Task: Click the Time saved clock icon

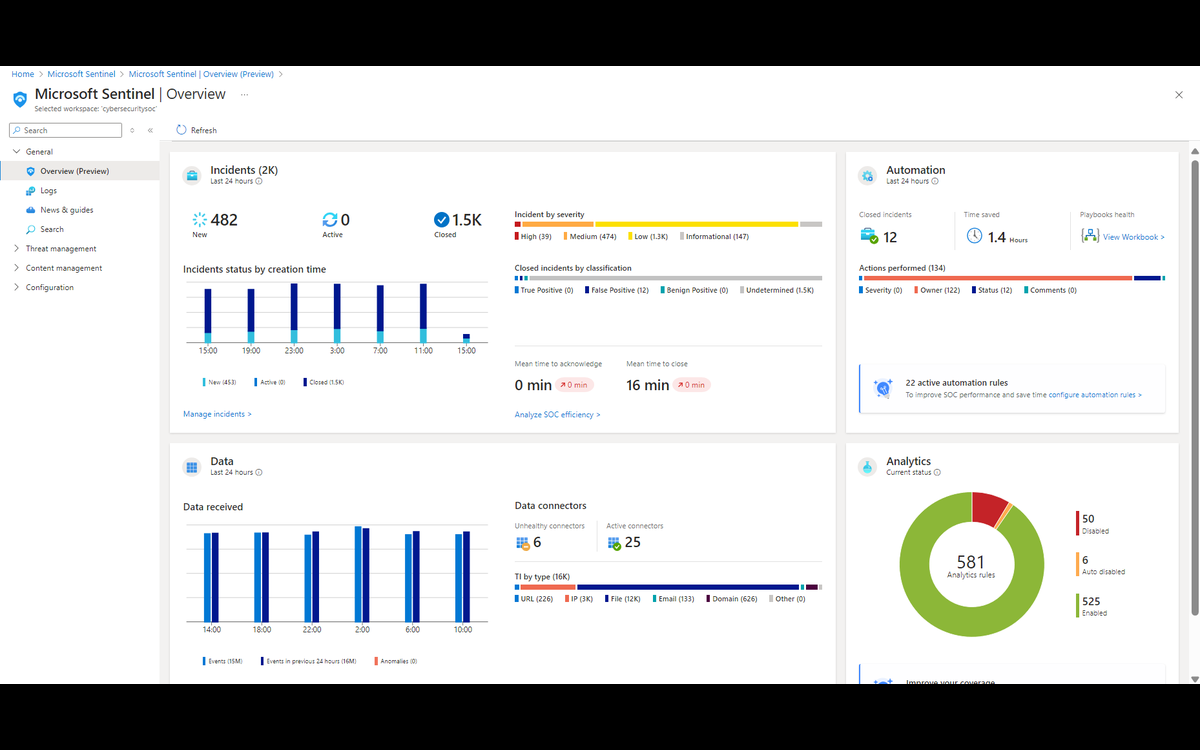Action: pyautogui.click(x=974, y=236)
